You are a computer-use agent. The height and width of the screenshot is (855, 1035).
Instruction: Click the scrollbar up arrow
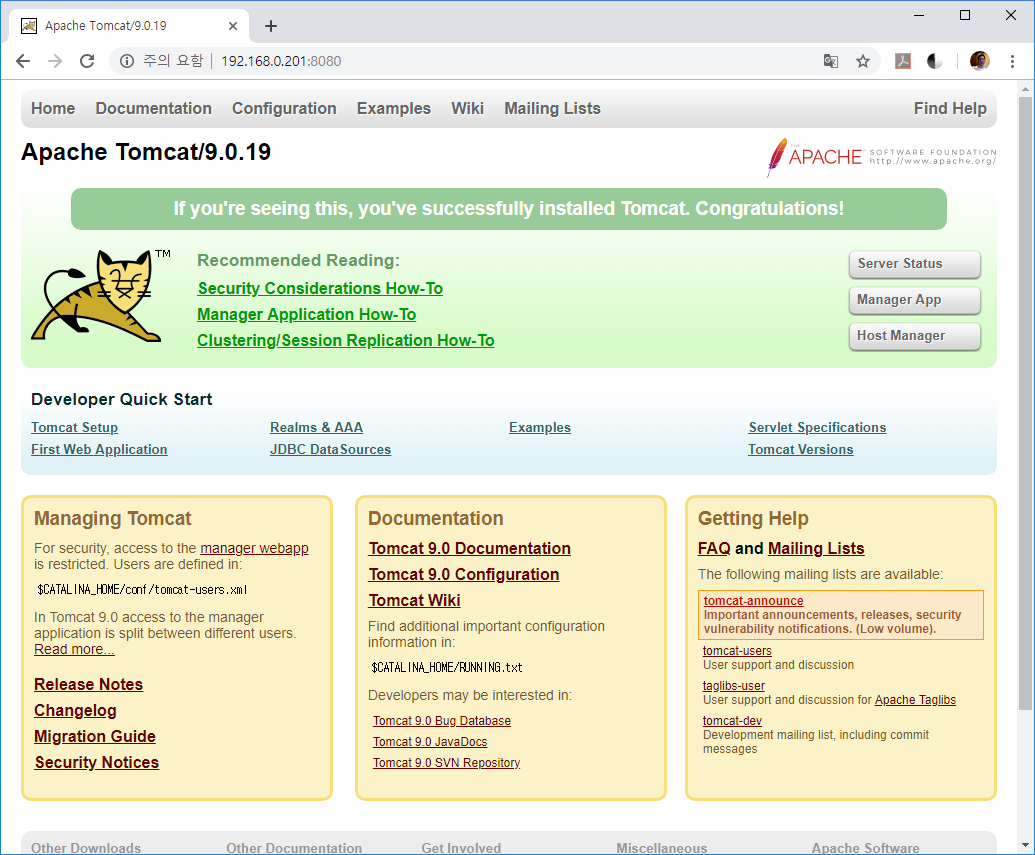click(x=1024, y=88)
